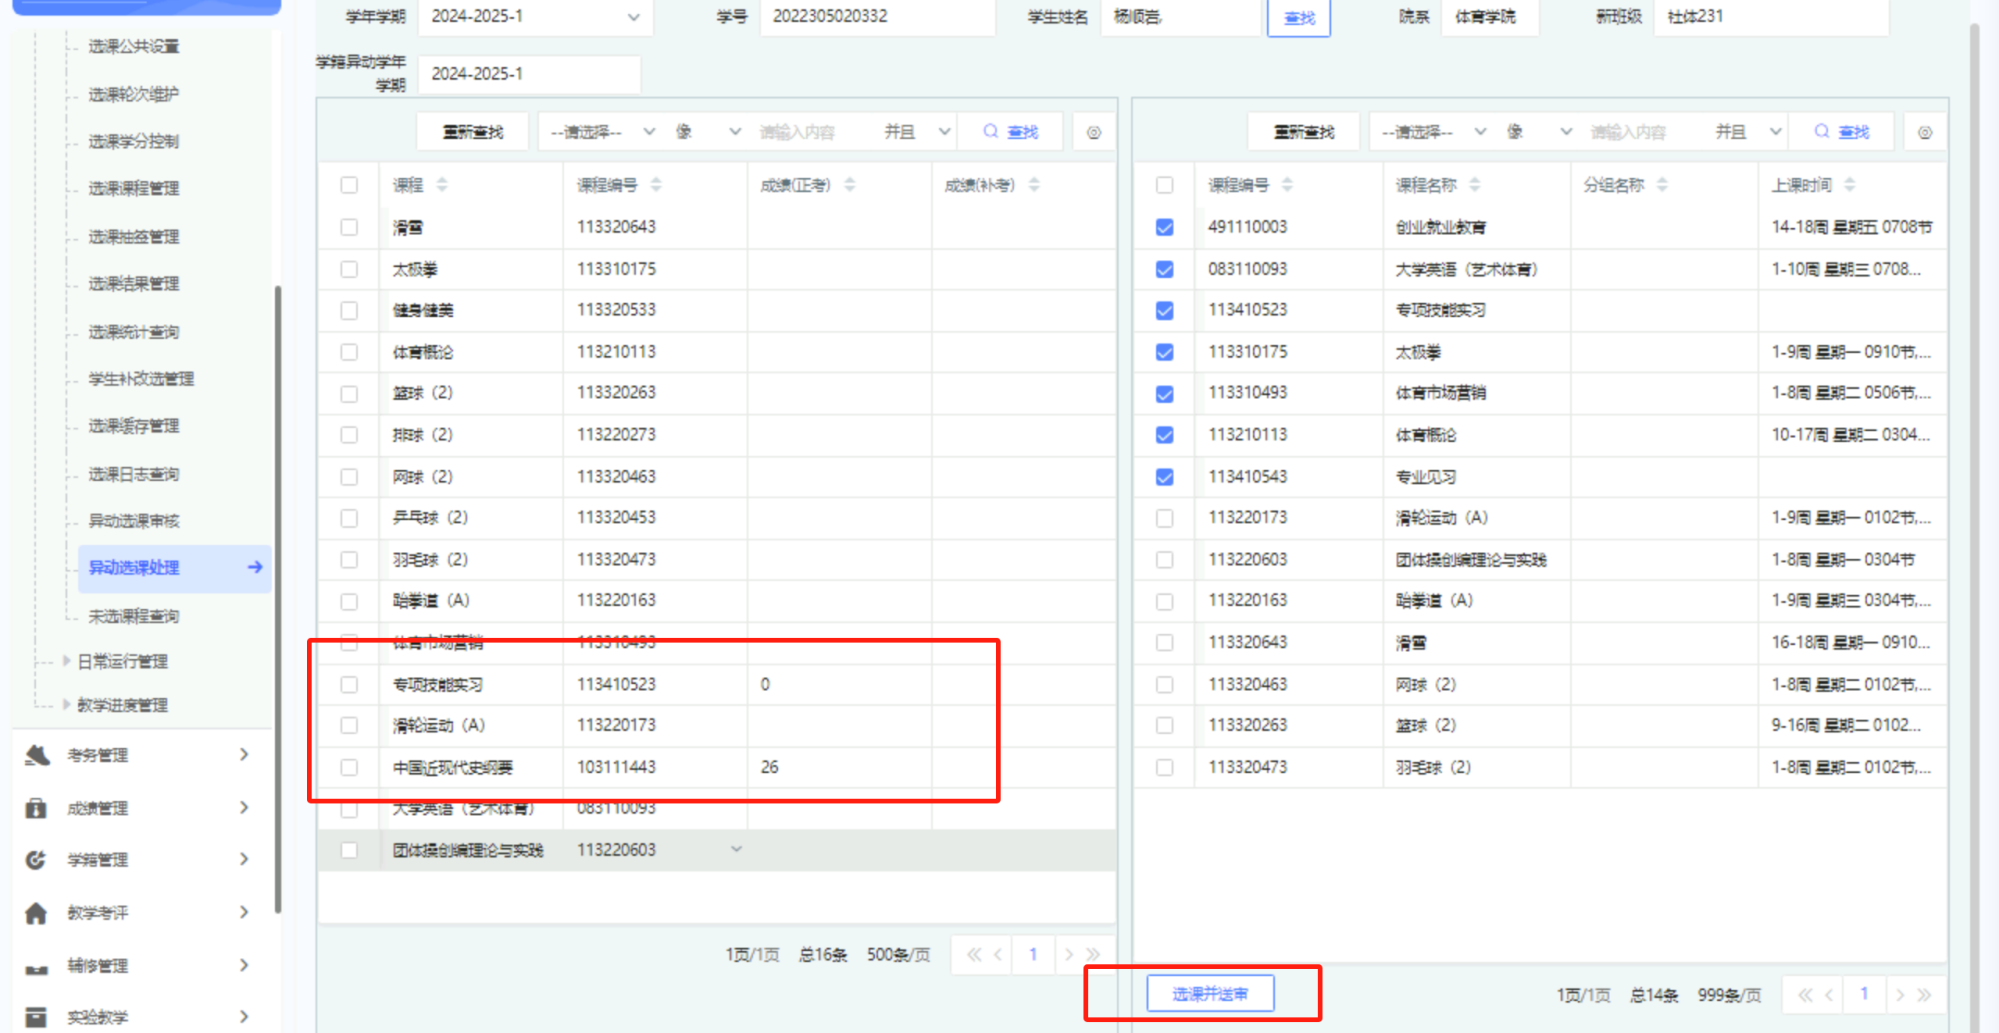Screen dimensions: 1999x1033
Task: Click the 考务管理 sidebar icon
Action: (x=37, y=755)
